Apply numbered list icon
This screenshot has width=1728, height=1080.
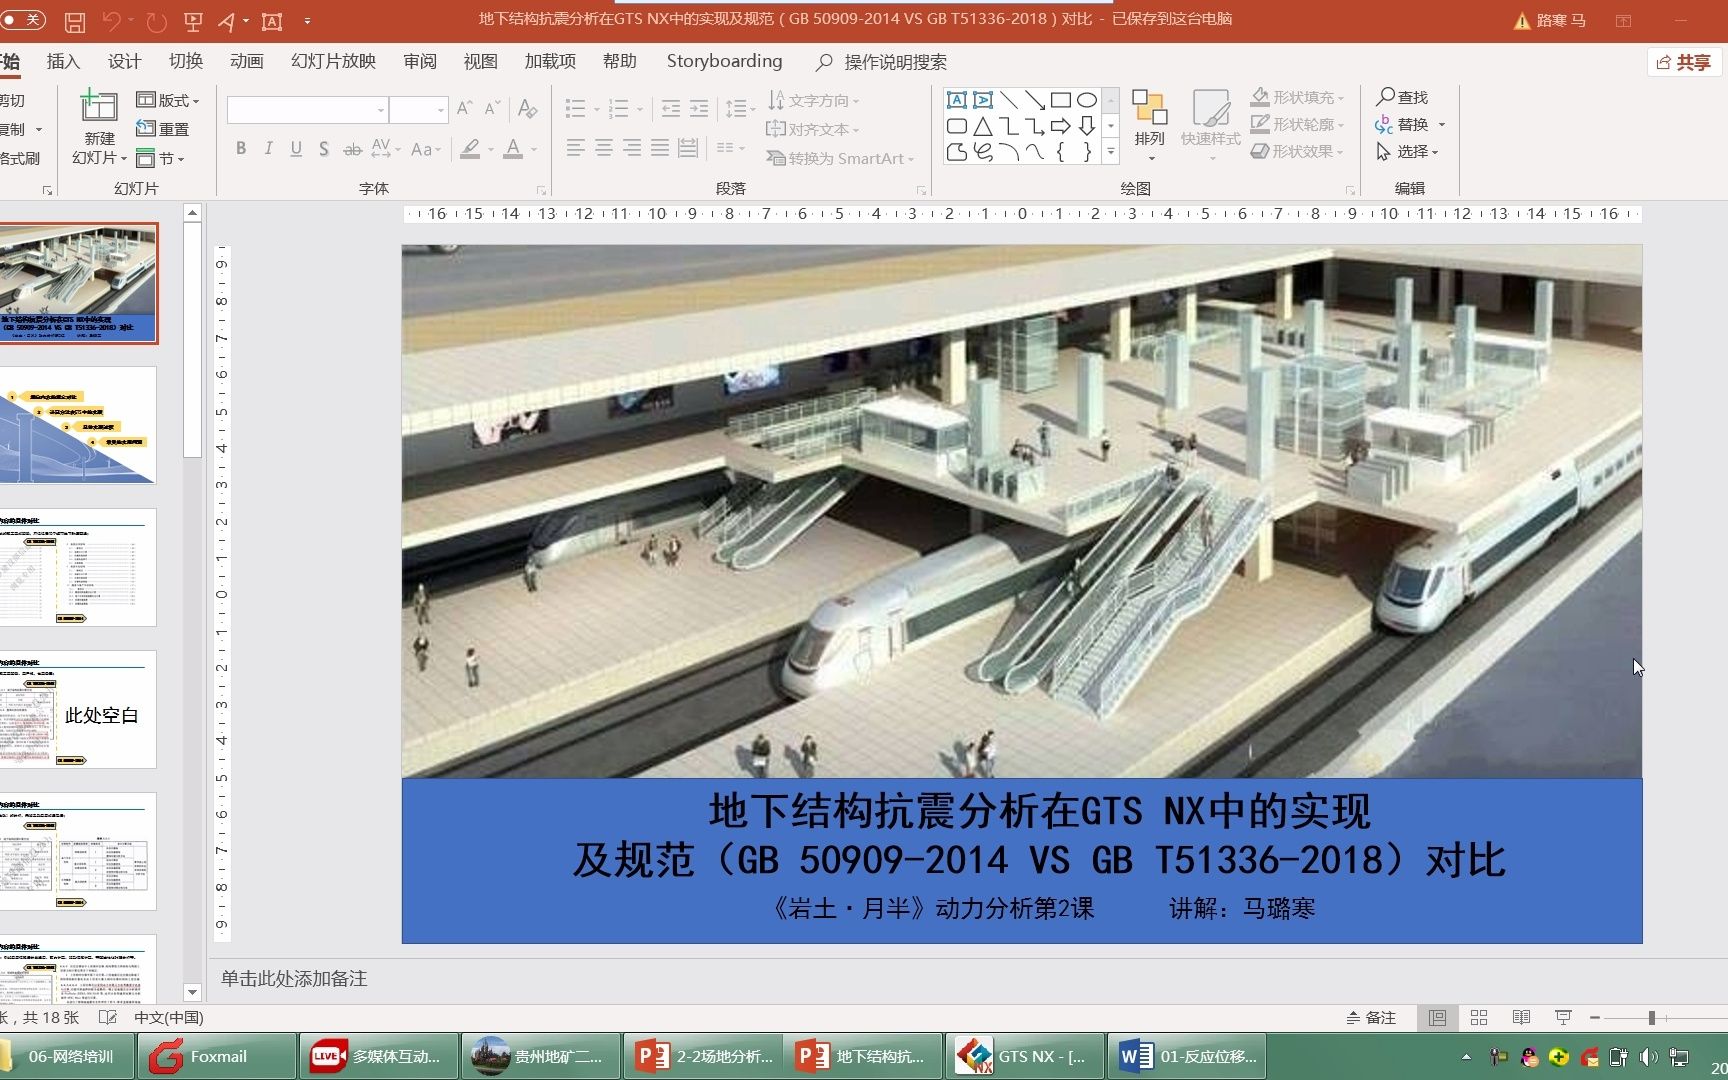pyautogui.click(x=619, y=108)
